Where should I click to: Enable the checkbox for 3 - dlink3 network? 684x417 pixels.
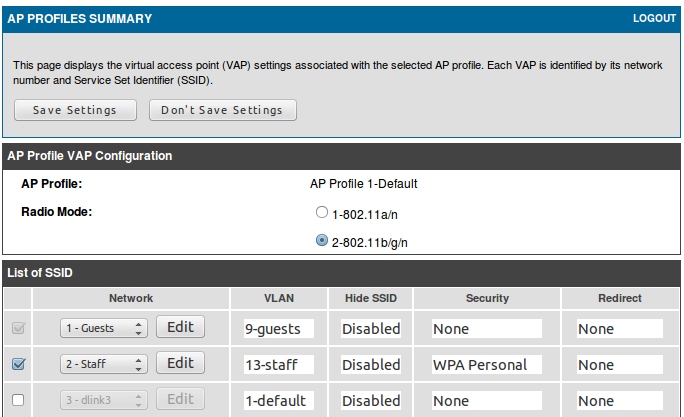pos(18,400)
